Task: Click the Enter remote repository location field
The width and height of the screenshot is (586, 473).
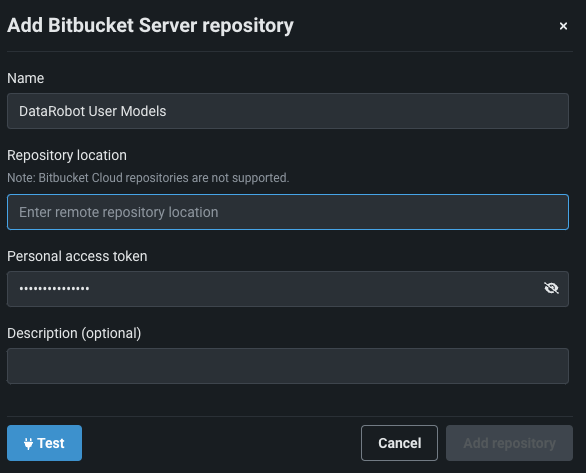Action: (x=288, y=212)
